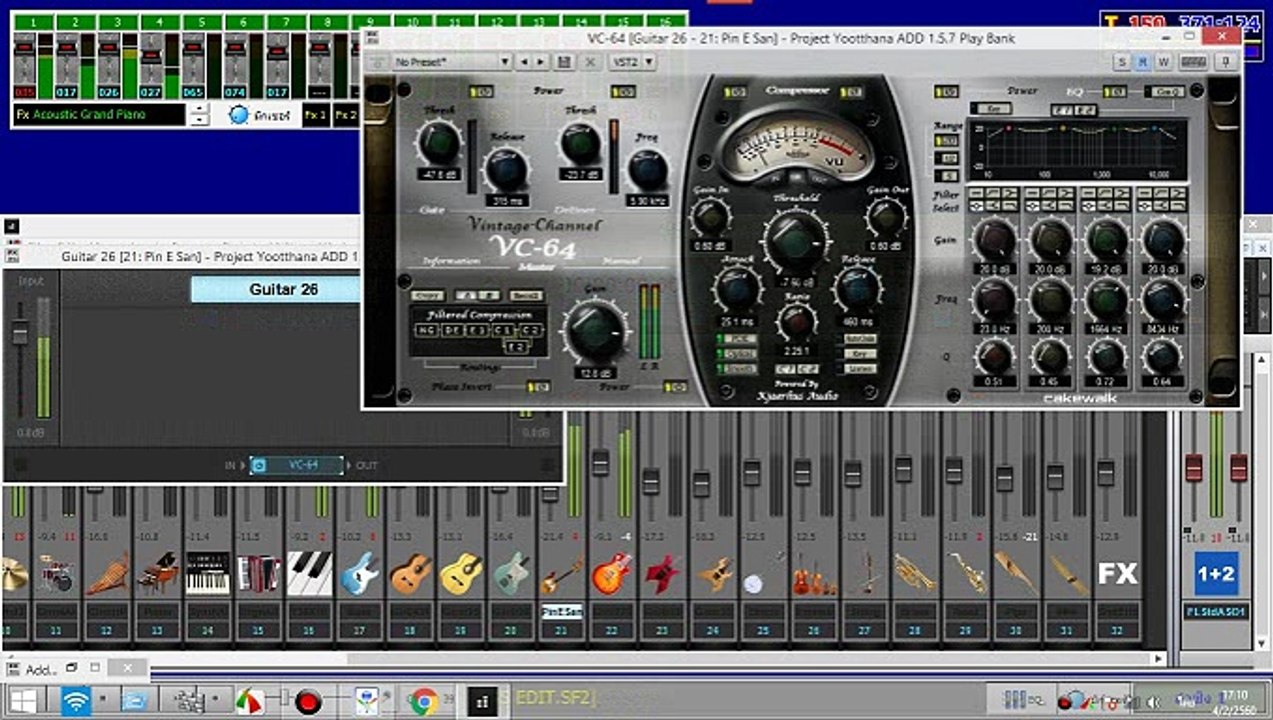The image size is (1273, 720).
Task: Select the teal electric guitar icon, channel 20
Action: [x=511, y=574]
